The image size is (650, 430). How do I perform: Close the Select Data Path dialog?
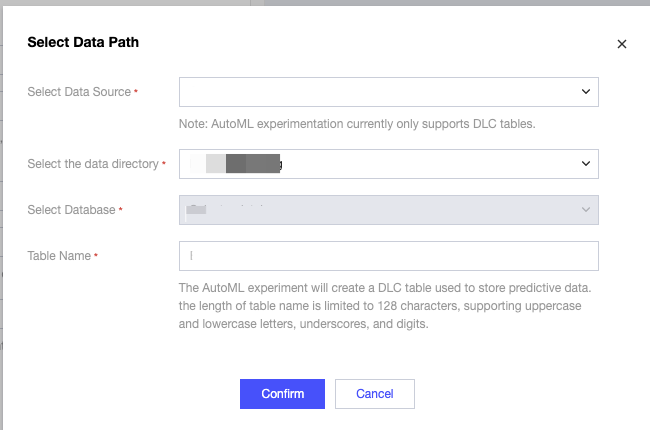point(621,44)
